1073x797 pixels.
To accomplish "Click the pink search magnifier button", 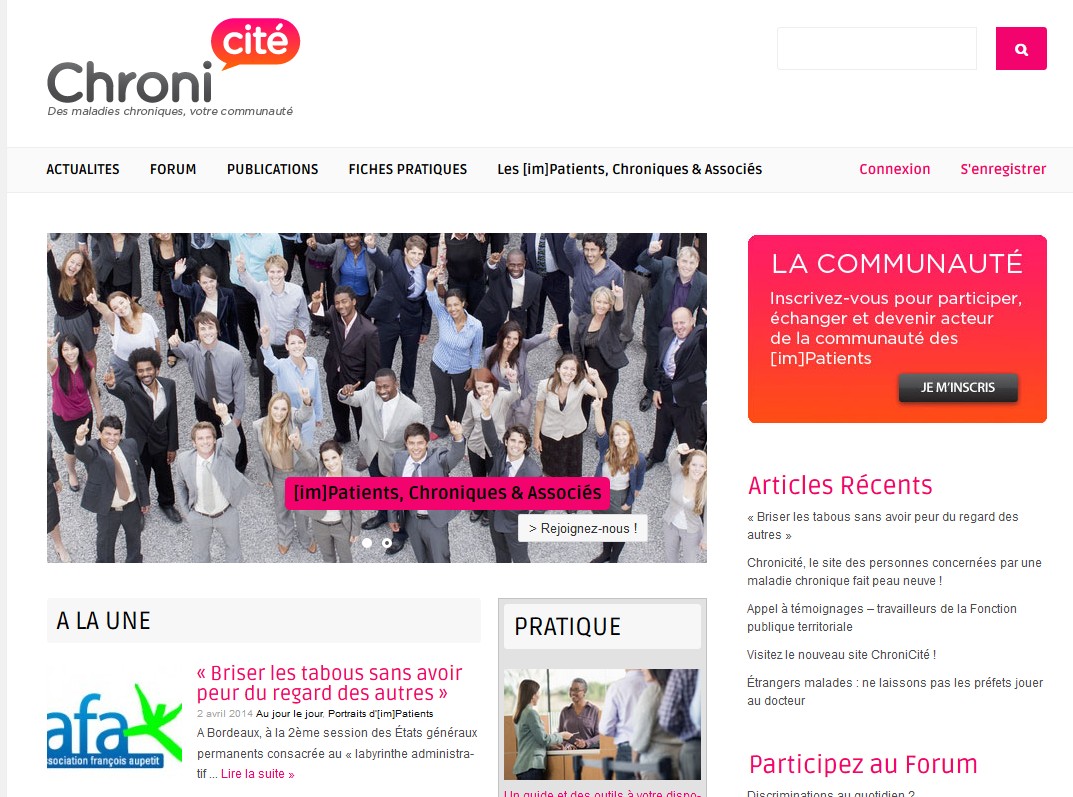I will point(1021,49).
